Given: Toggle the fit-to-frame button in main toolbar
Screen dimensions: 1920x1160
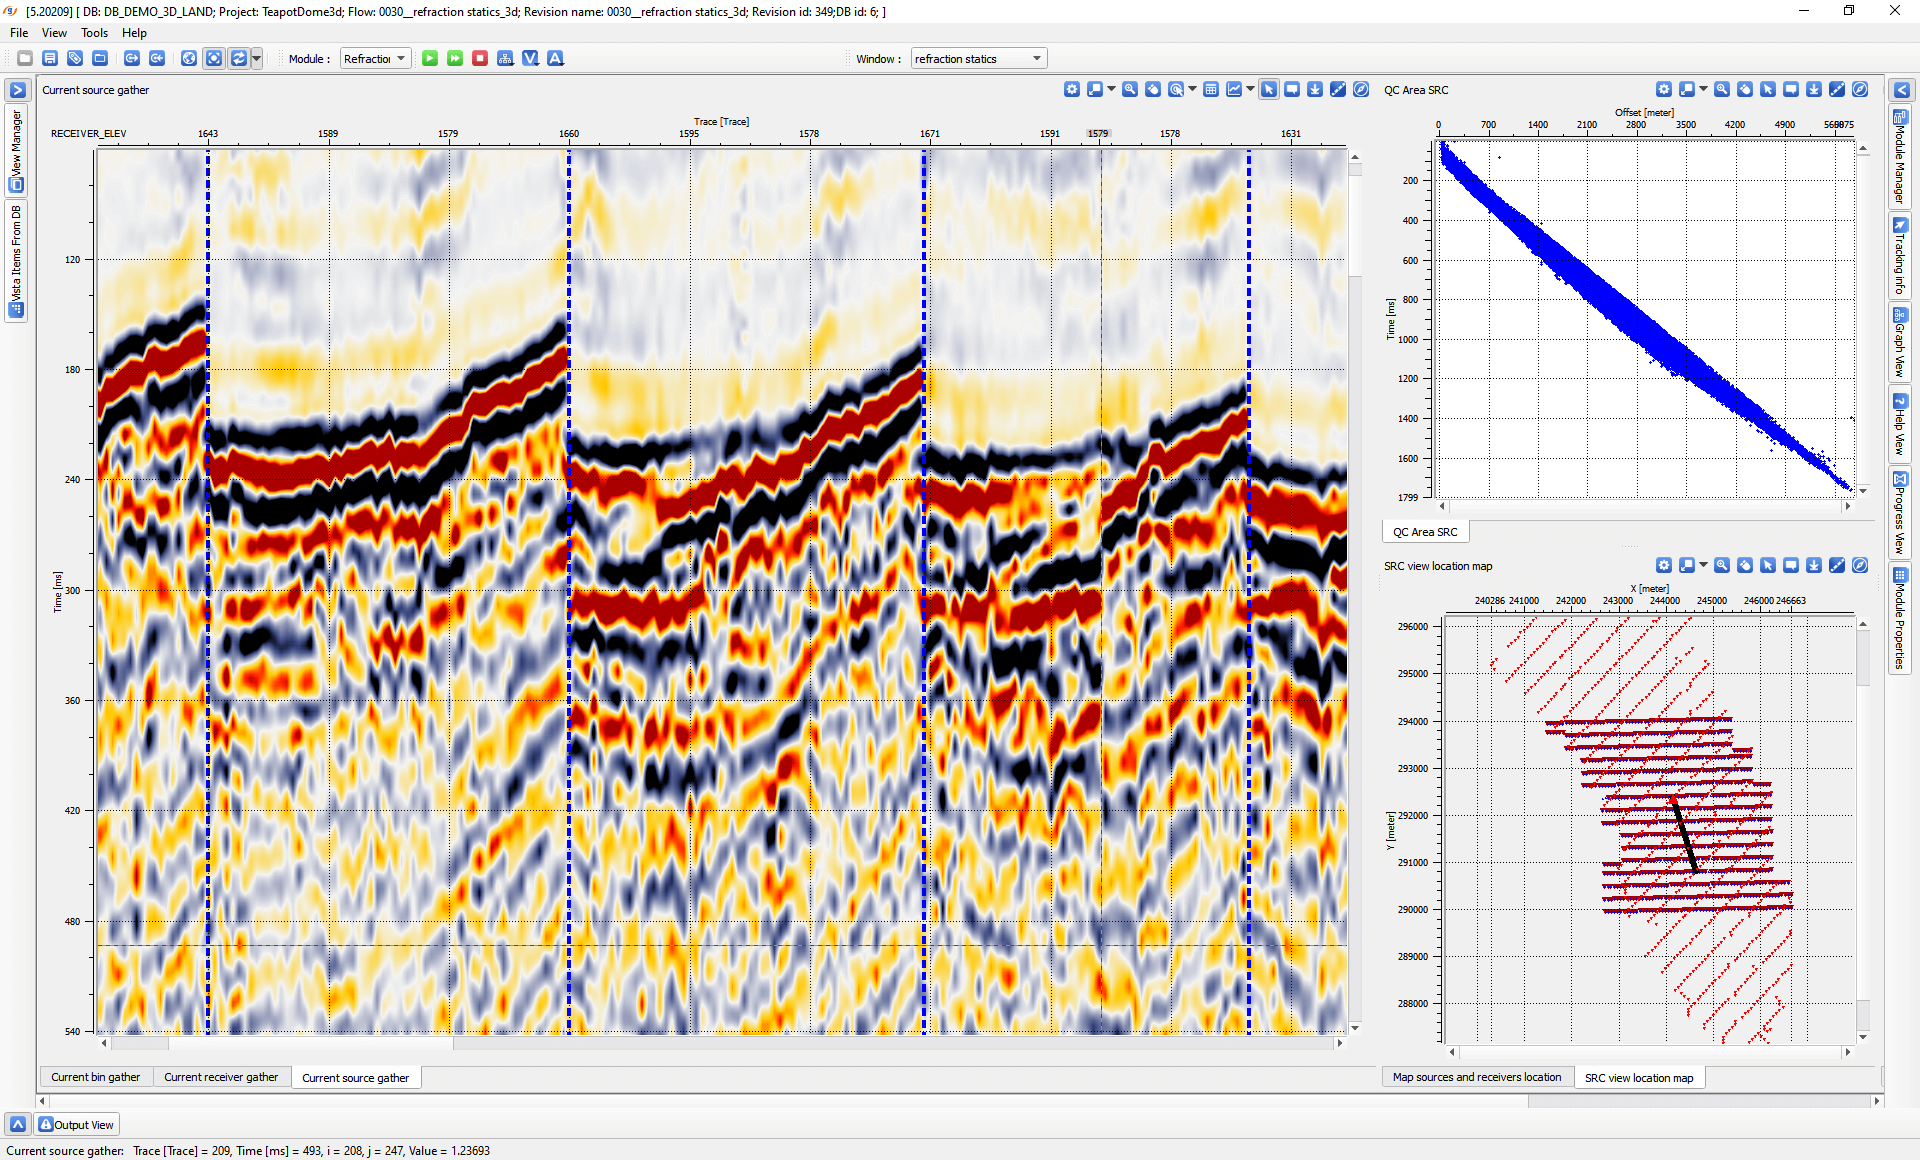Looking at the screenshot, I should coord(214,59).
